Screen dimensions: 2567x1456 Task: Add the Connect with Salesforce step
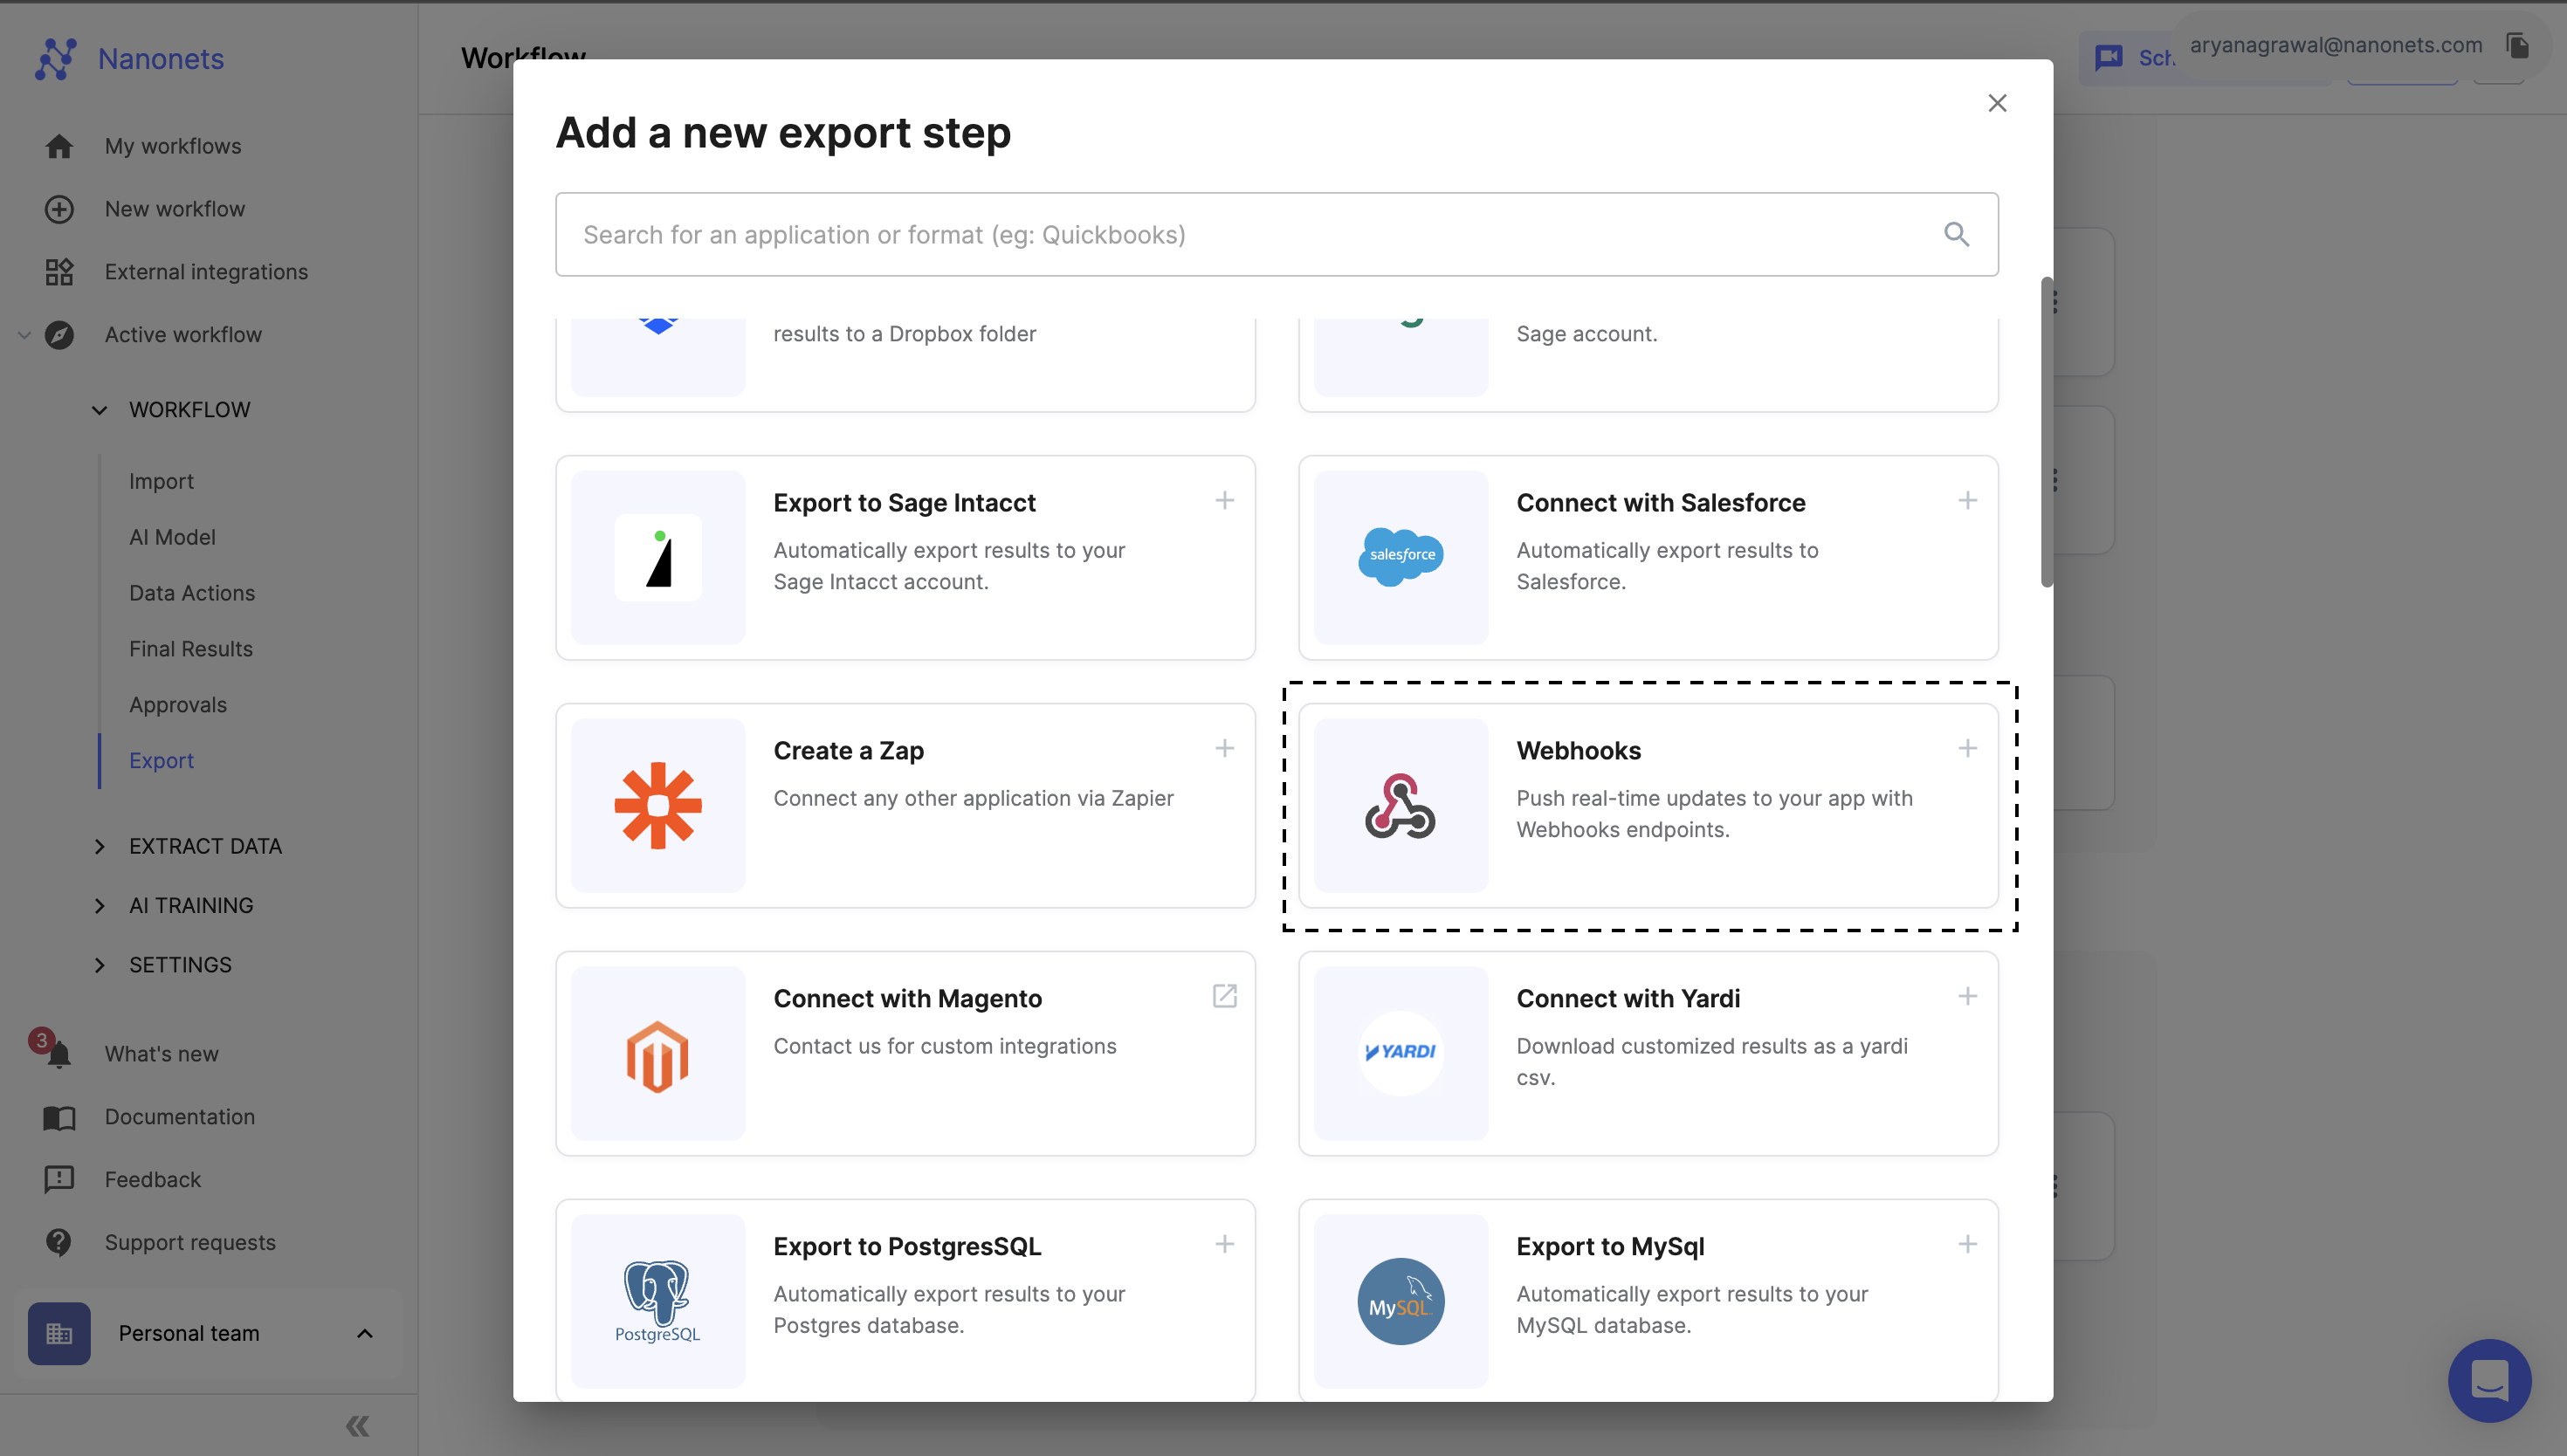pyautogui.click(x=1967, y=500)
